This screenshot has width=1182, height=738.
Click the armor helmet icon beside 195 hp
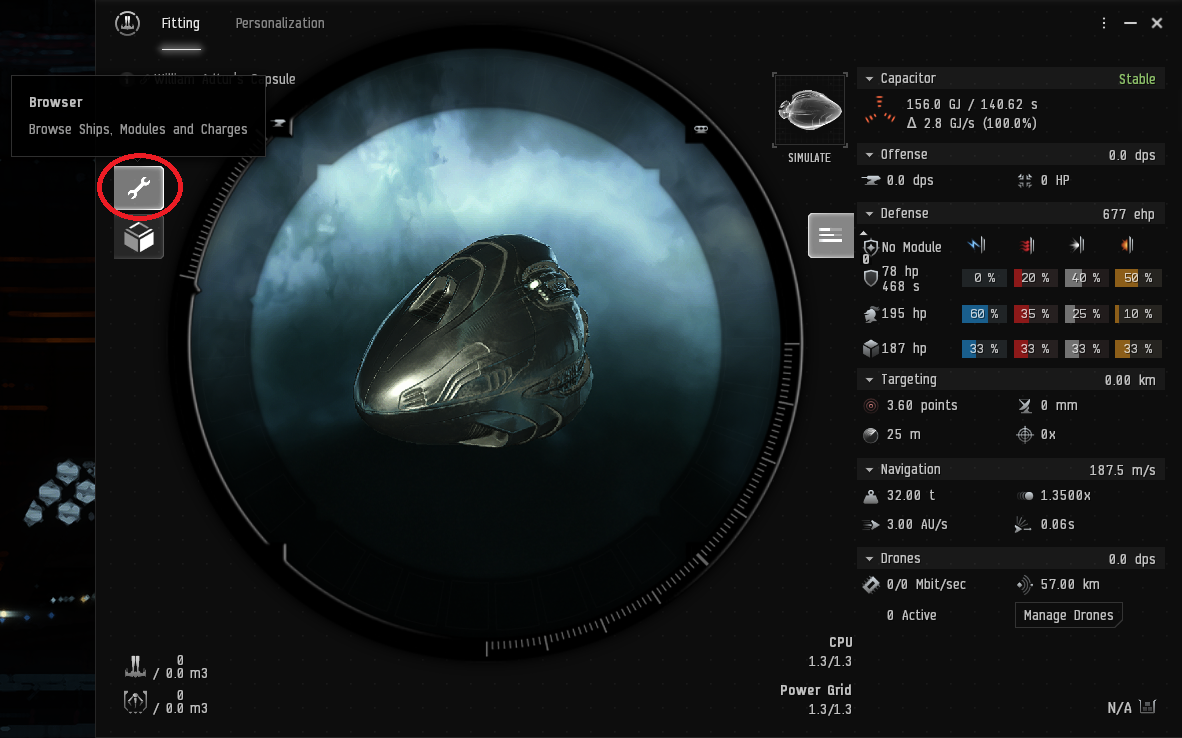(871, 314)
